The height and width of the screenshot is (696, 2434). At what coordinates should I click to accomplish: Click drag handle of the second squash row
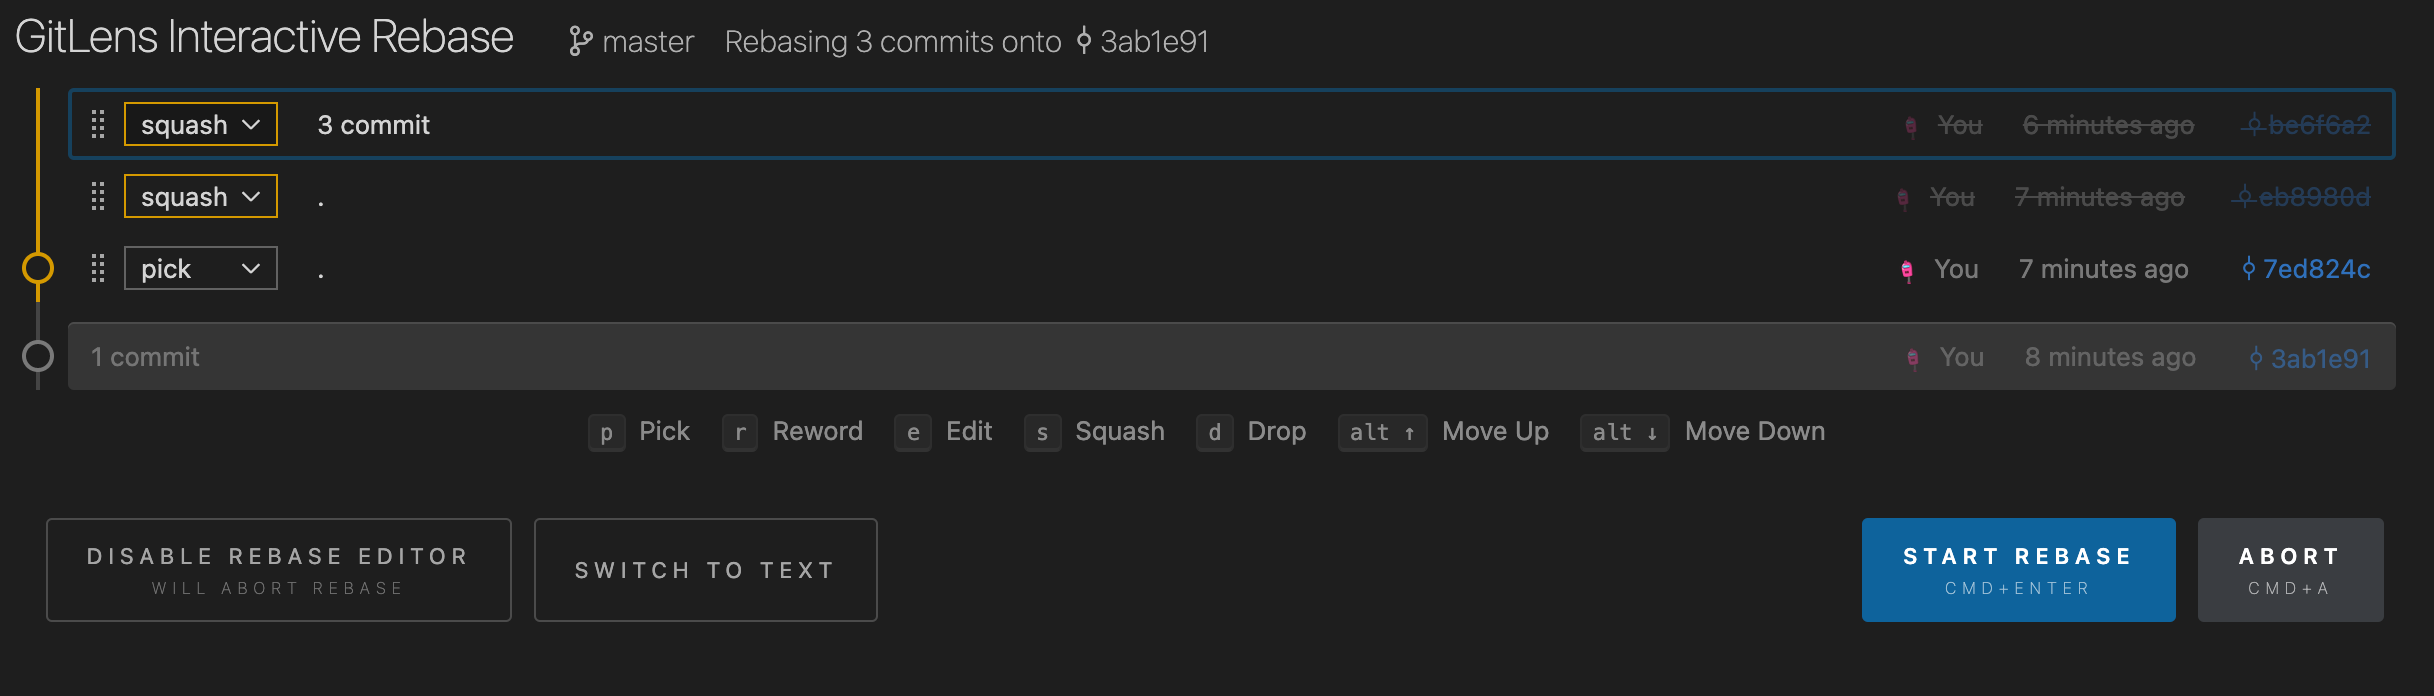tap(98, 197)
